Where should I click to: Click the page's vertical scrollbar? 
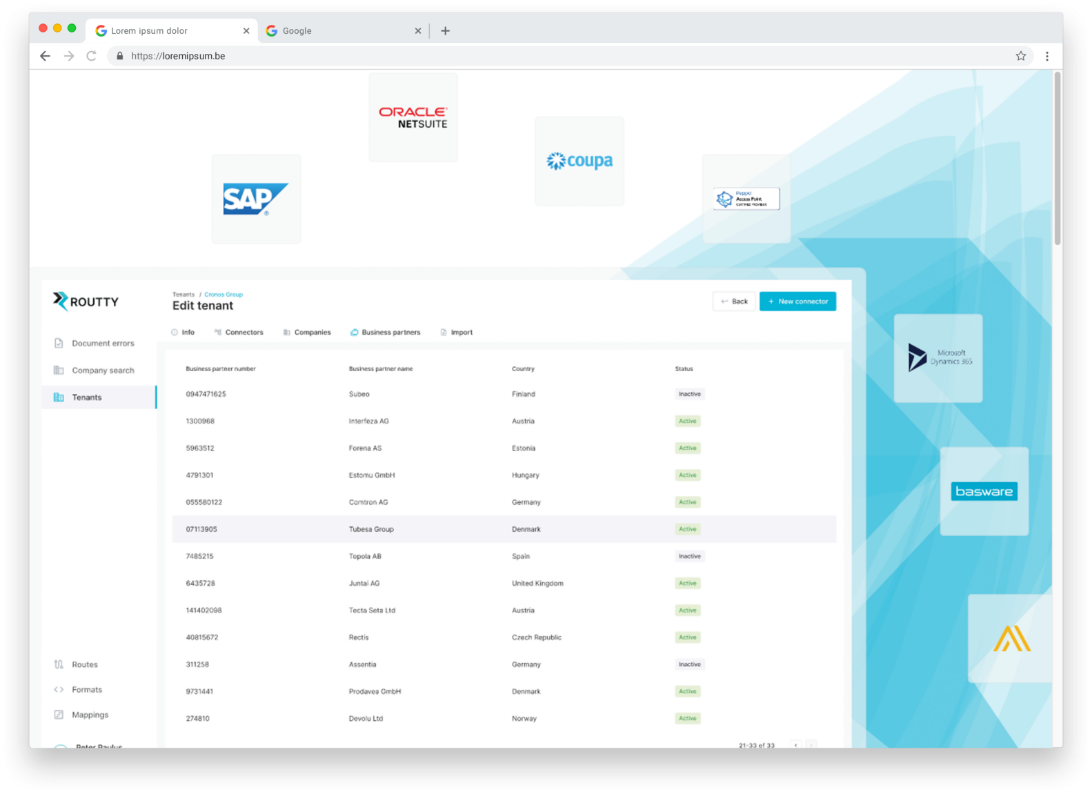1057,159
